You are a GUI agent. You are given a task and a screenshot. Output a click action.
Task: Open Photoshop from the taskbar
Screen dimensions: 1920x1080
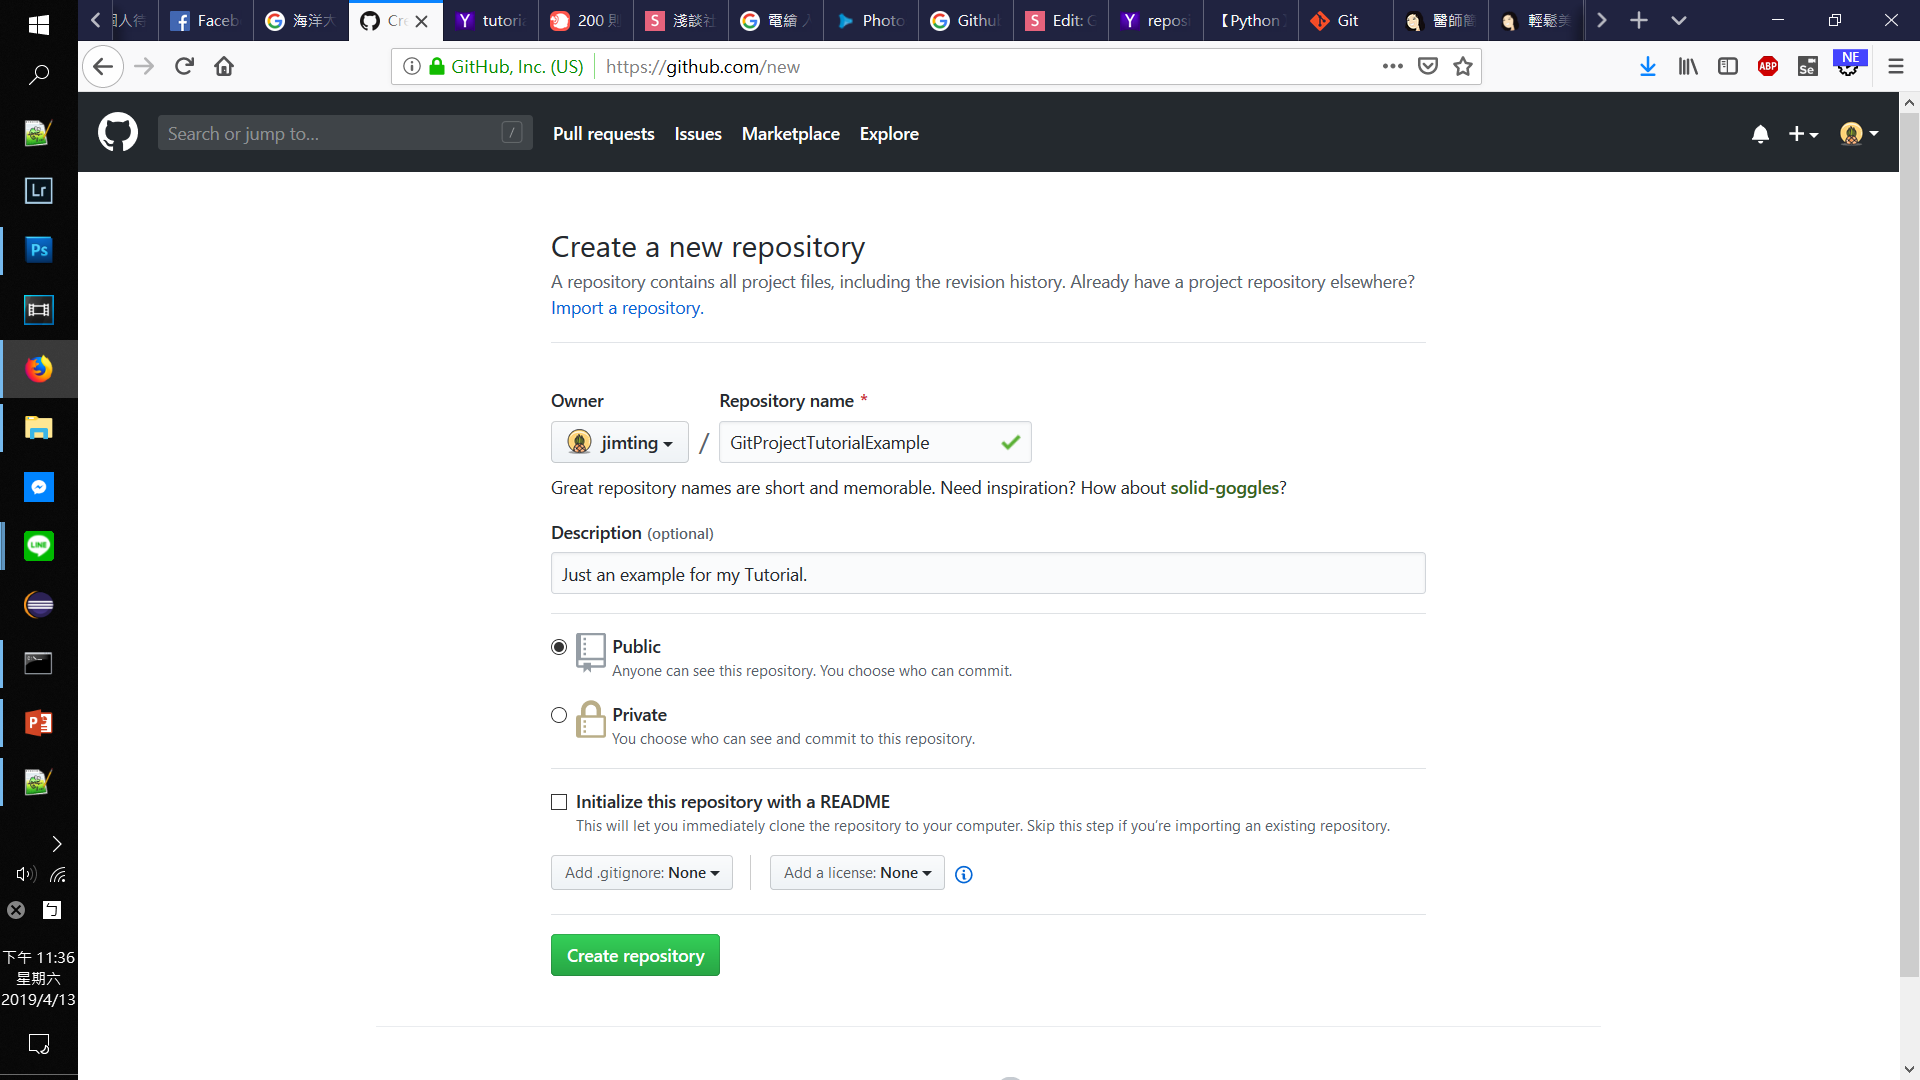point(38,250)
